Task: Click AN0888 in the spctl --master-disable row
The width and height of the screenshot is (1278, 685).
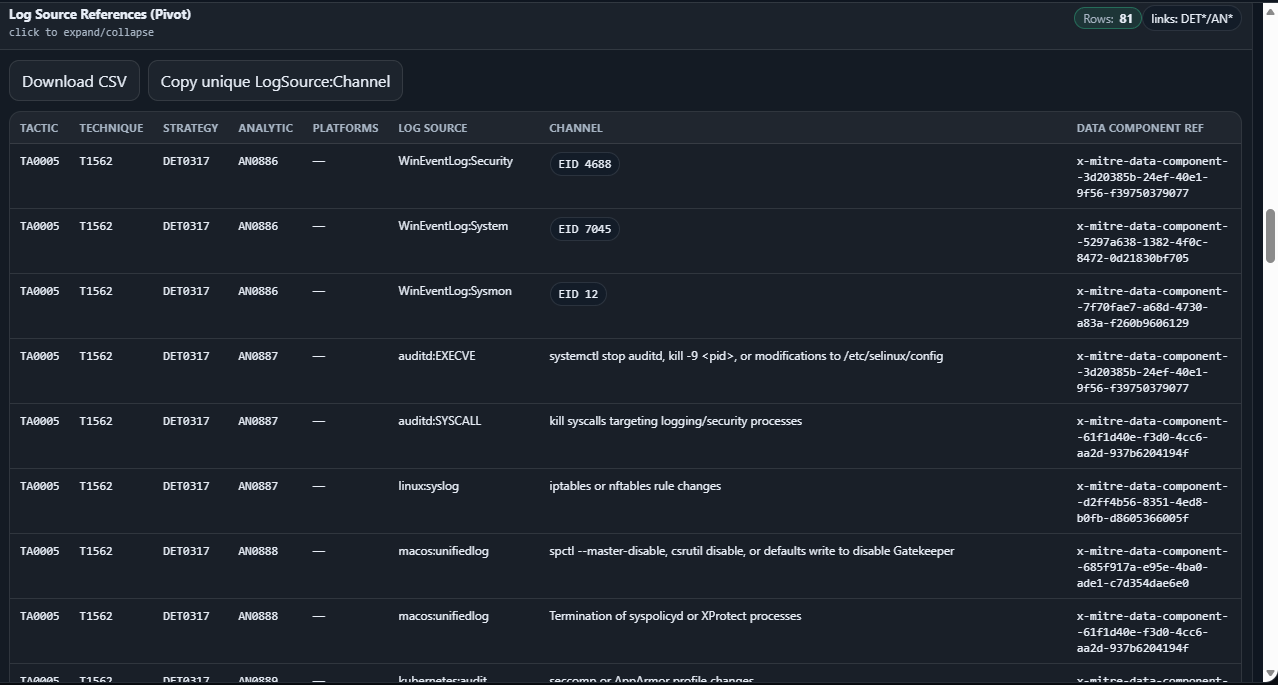Action: point(258,551)
